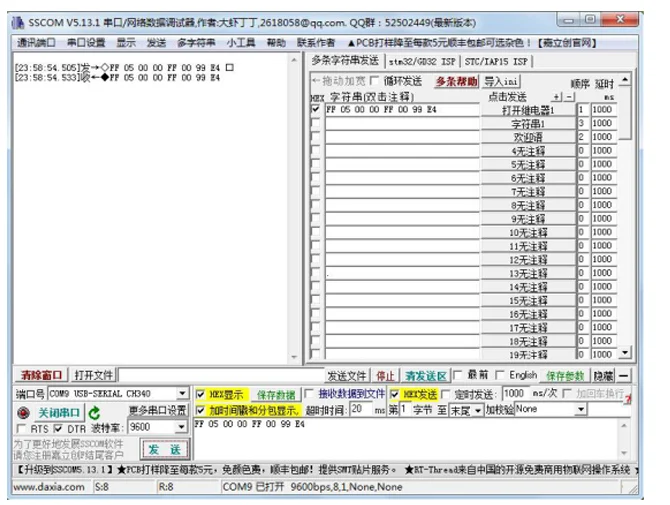Open the 加校验 None checksum dropdown

coord(581,409)
